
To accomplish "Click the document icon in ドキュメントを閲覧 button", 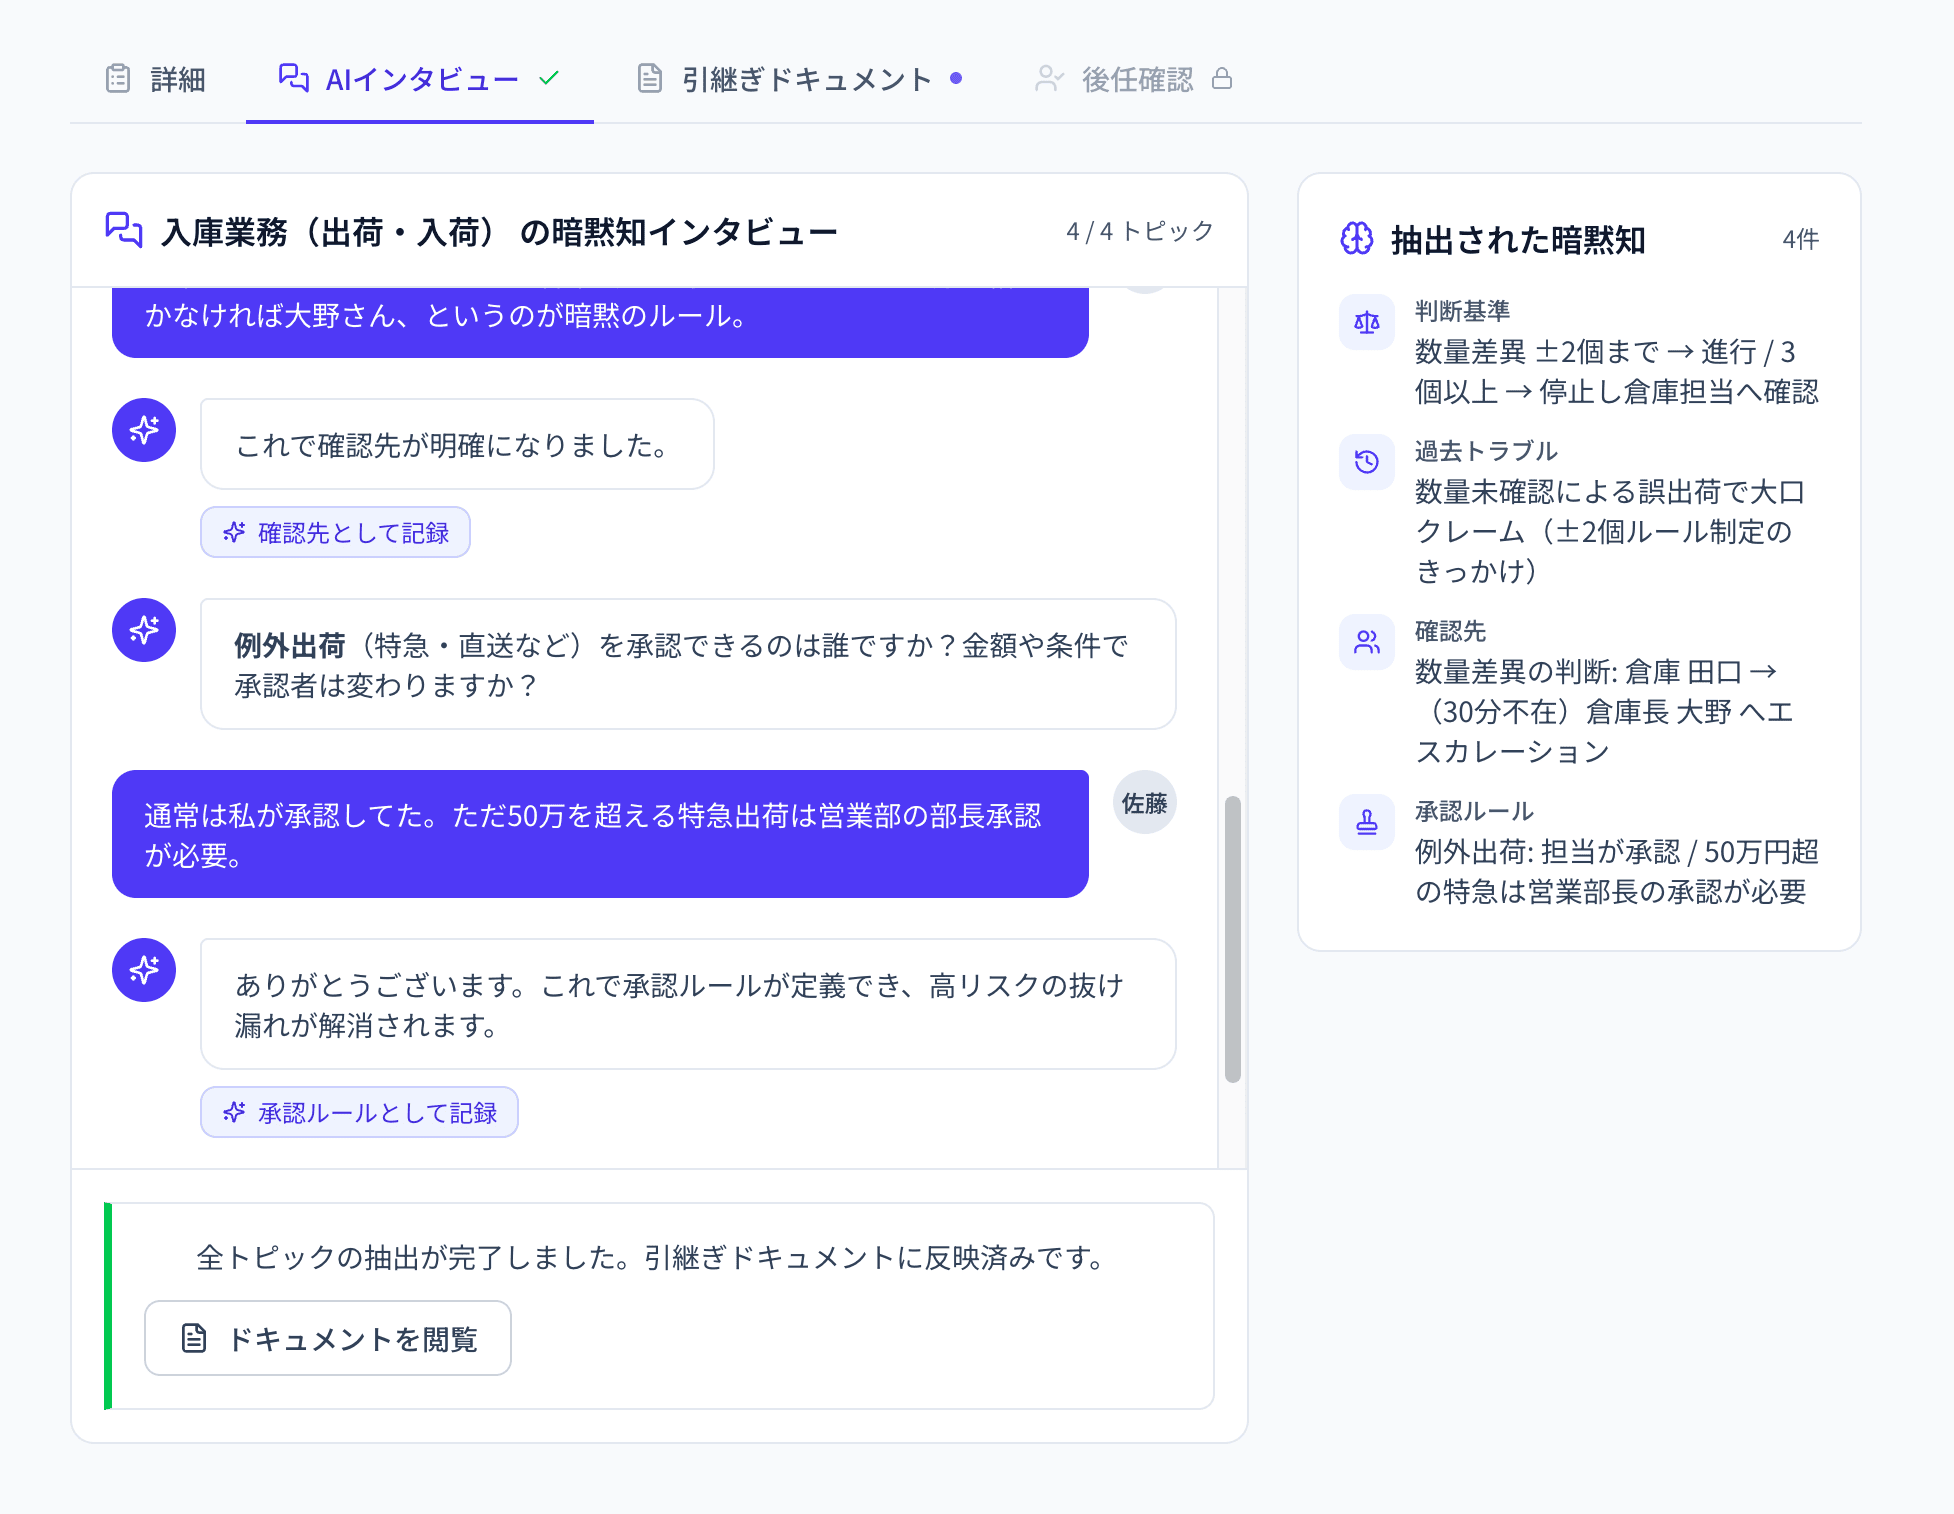I will point(194,1338).
